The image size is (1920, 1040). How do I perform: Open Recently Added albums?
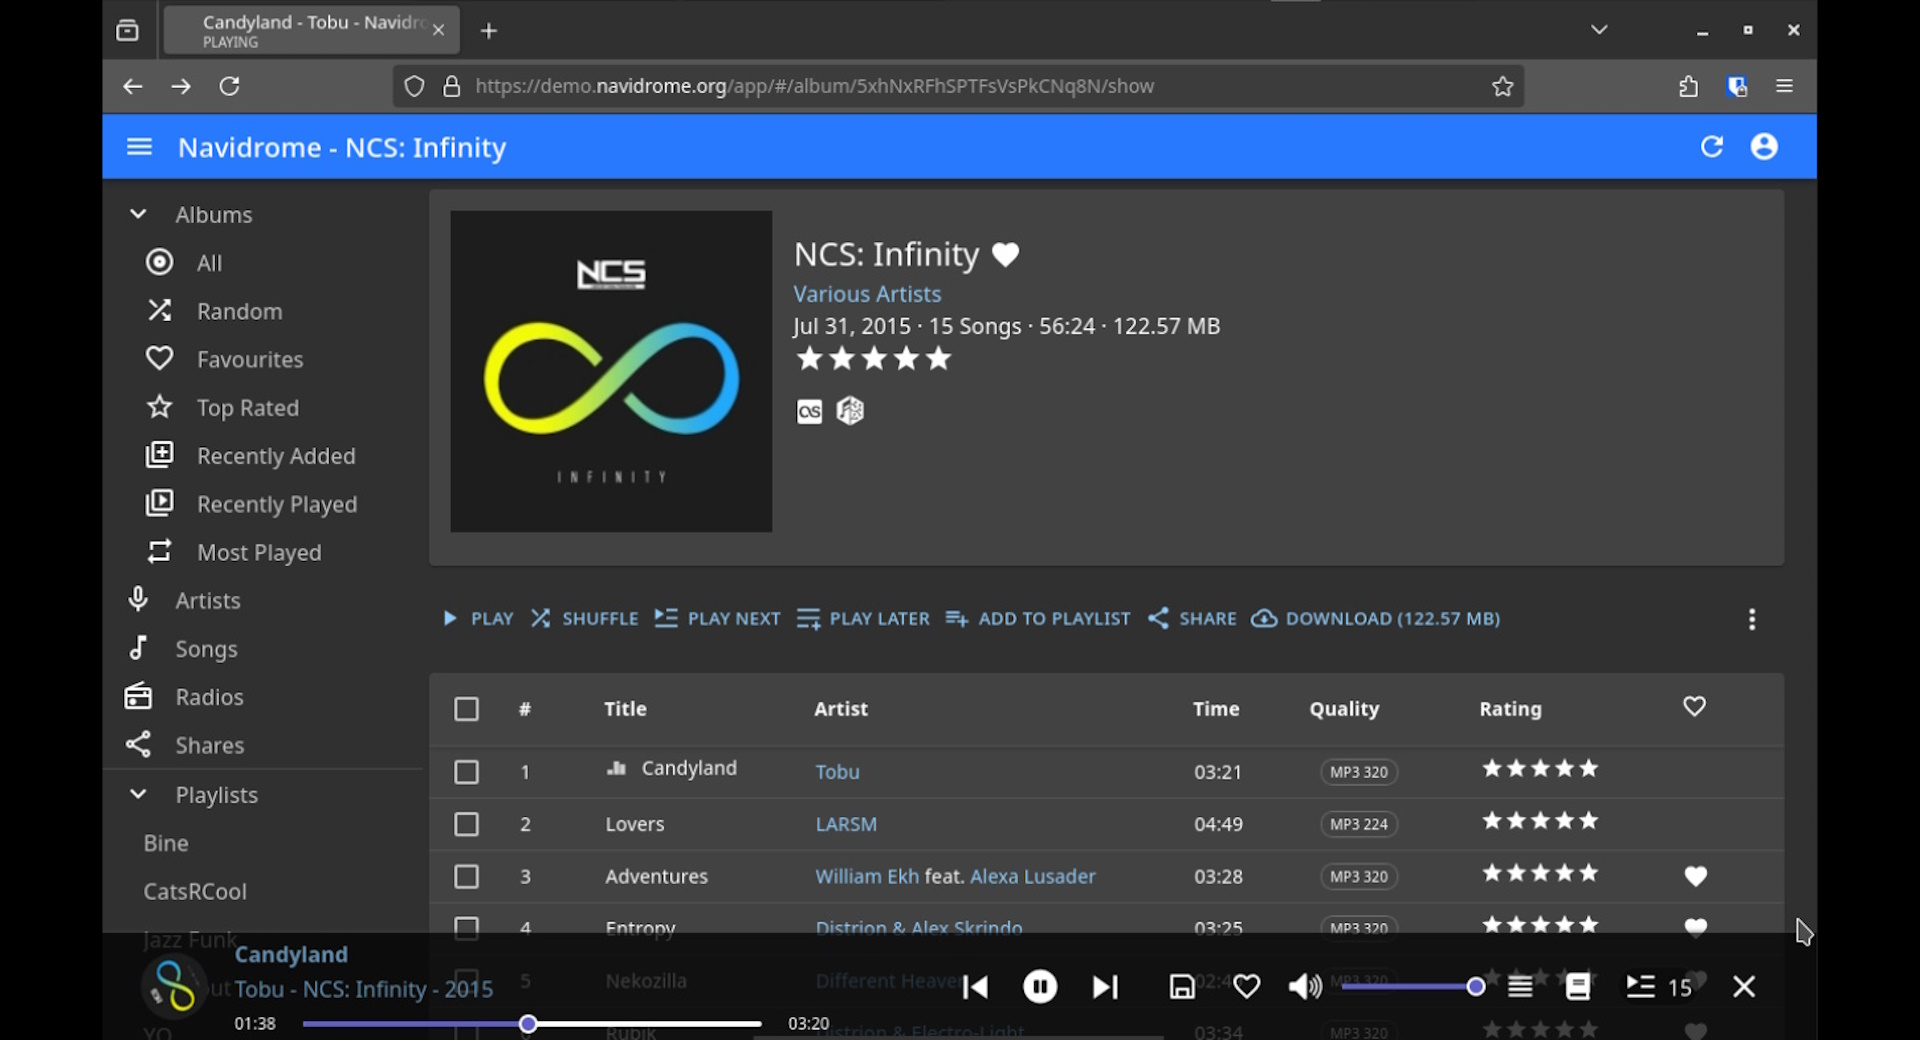[275, 456]
